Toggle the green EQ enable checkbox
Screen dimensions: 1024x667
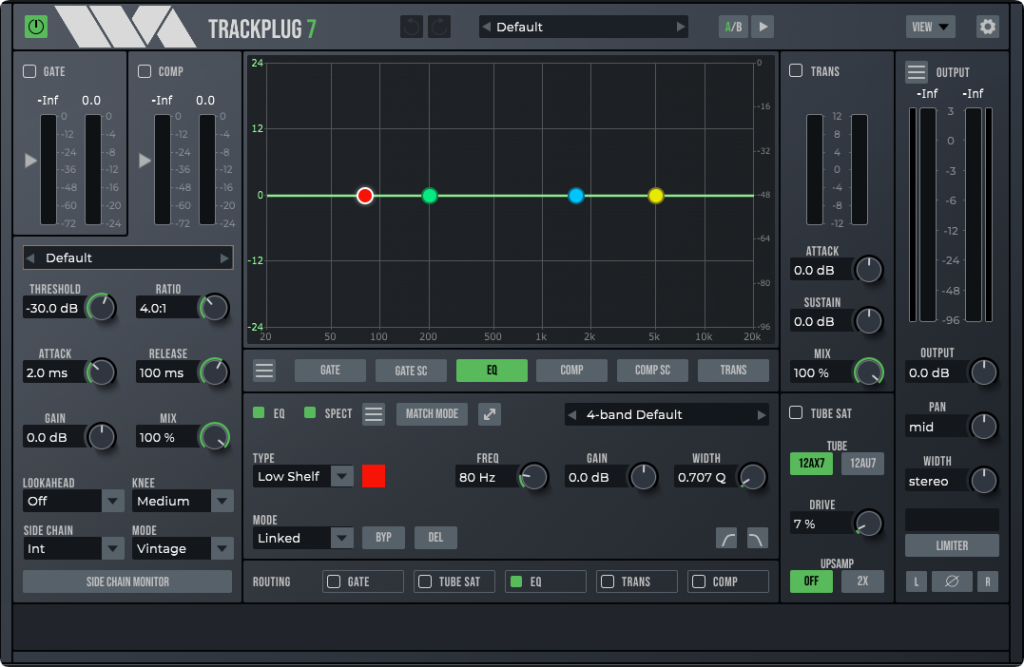259,413
